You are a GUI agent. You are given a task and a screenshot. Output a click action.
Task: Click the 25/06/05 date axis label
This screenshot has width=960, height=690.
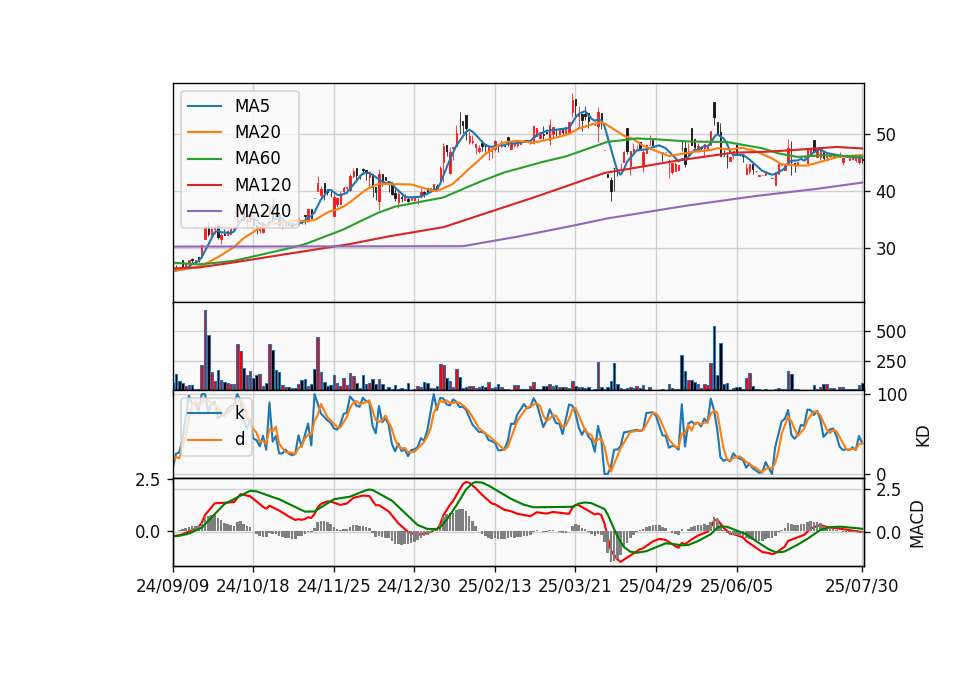point(737,586)
